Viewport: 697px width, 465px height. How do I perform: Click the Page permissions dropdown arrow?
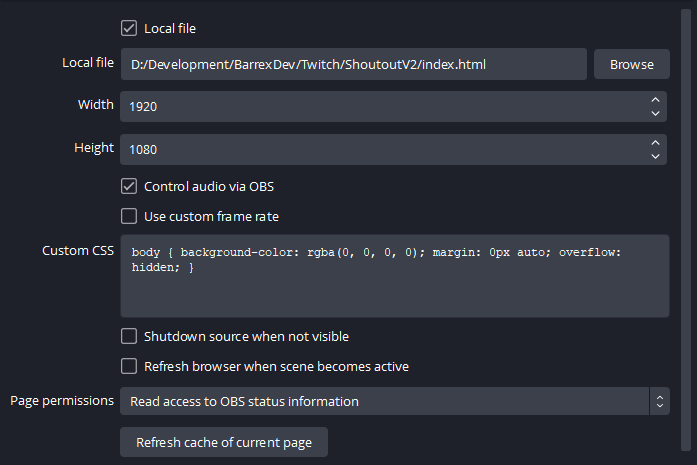(x=659, y=402)
